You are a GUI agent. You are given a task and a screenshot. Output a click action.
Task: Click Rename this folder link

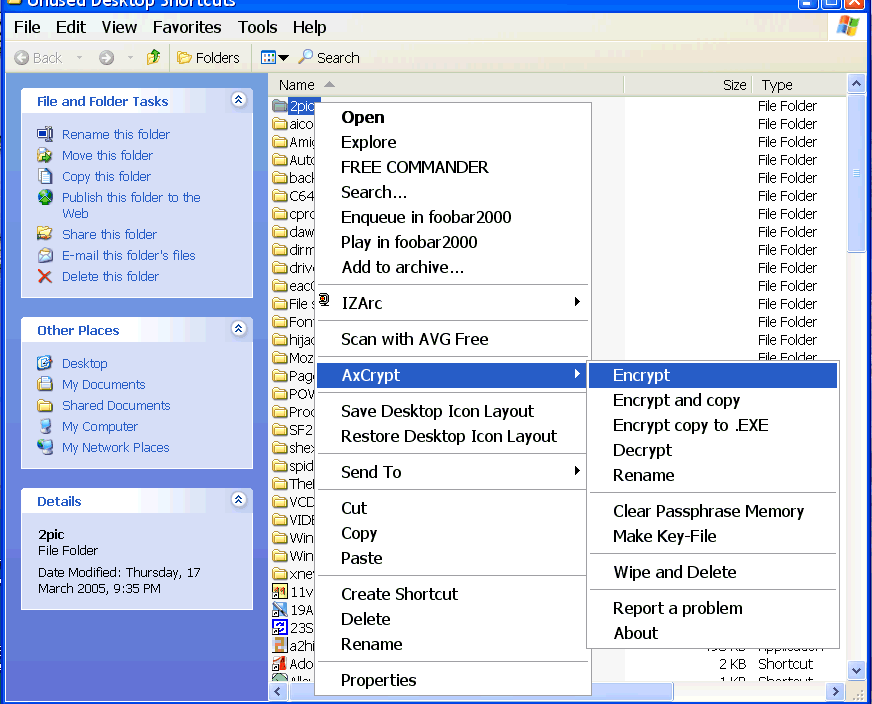click(116, 134)
